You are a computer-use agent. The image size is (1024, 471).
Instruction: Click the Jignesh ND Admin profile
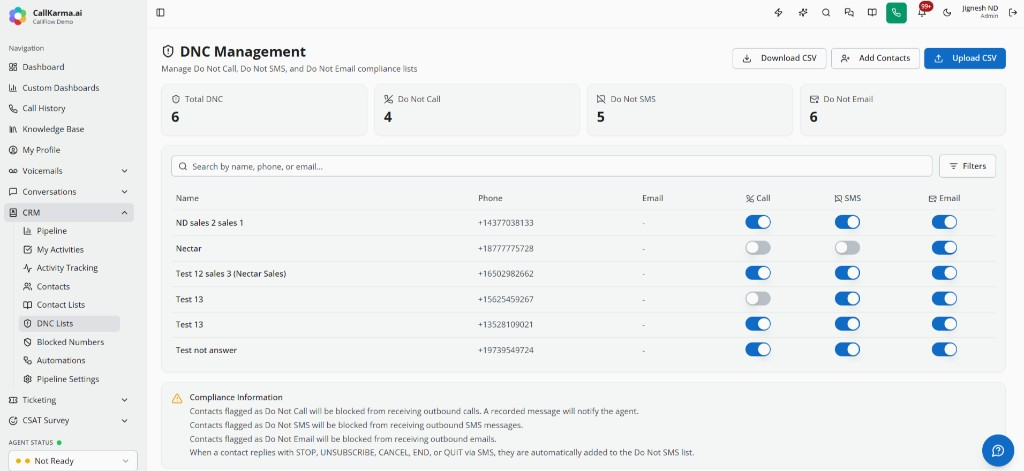pyautogui.click(x=980, y=12)
